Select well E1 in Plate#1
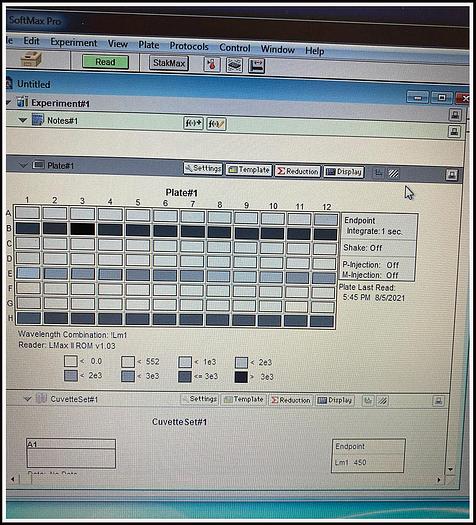 point(28,273)
